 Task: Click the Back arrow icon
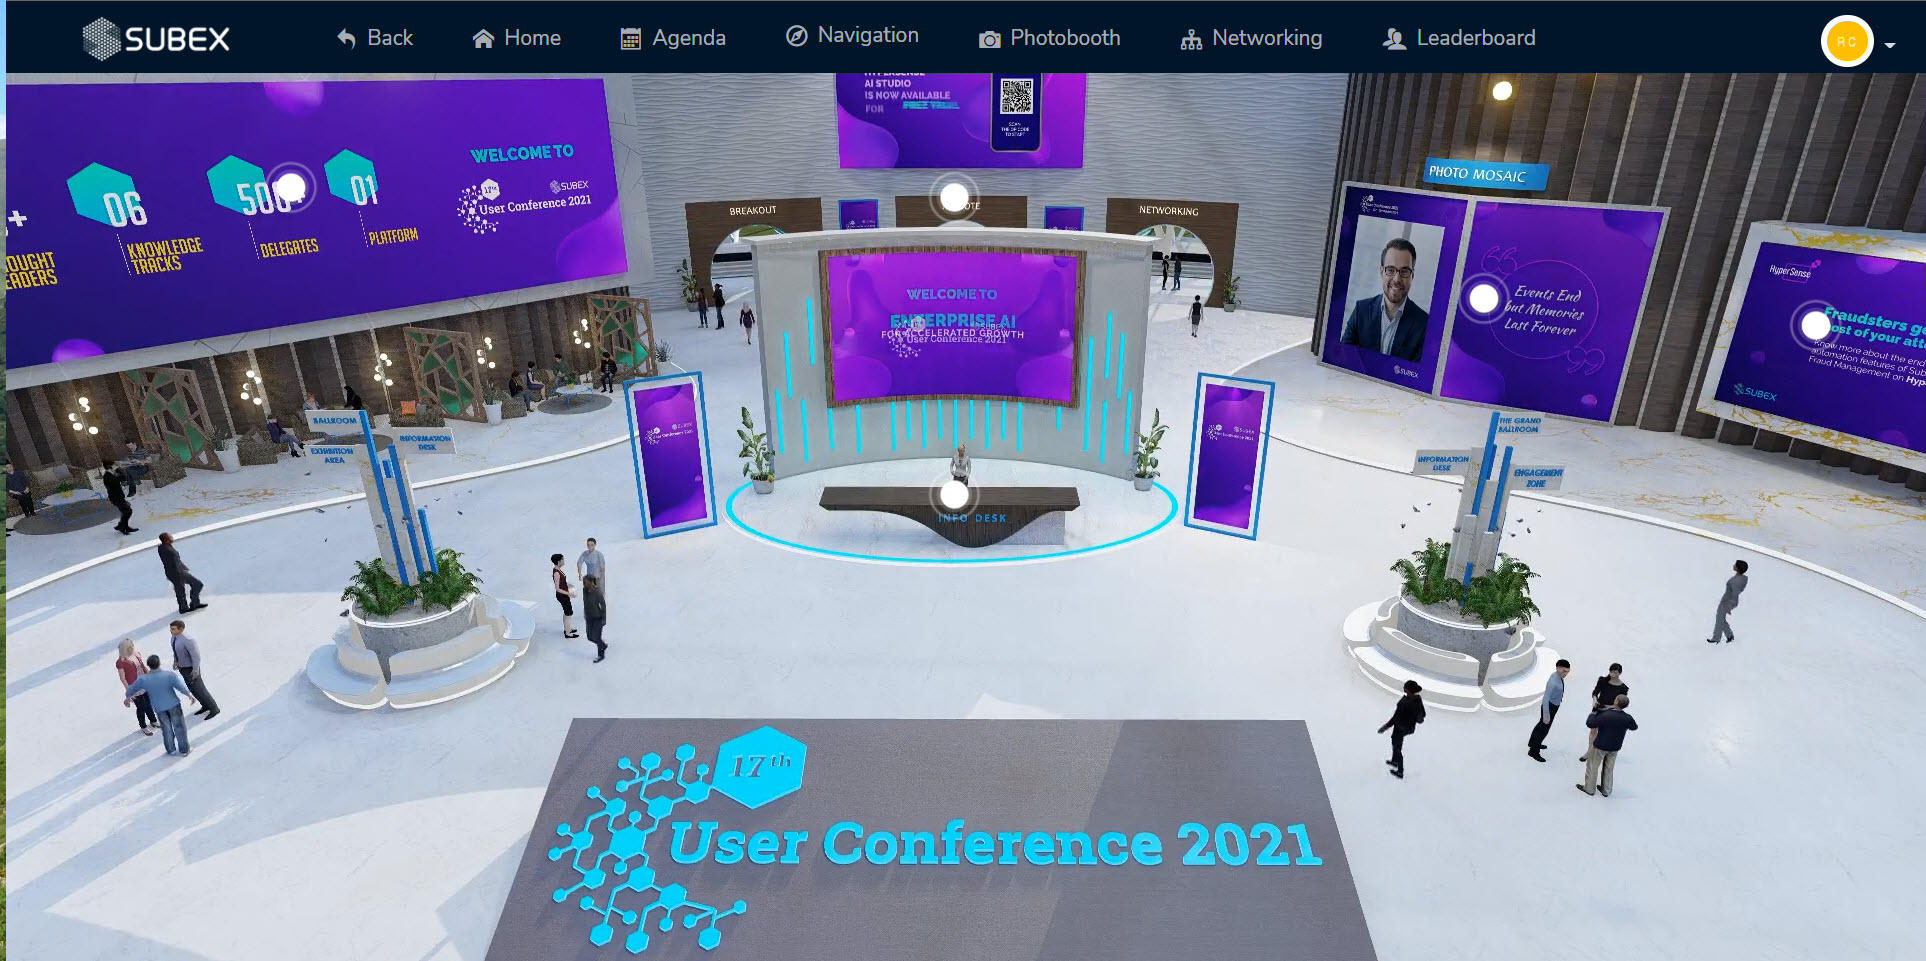pos(346,39)
